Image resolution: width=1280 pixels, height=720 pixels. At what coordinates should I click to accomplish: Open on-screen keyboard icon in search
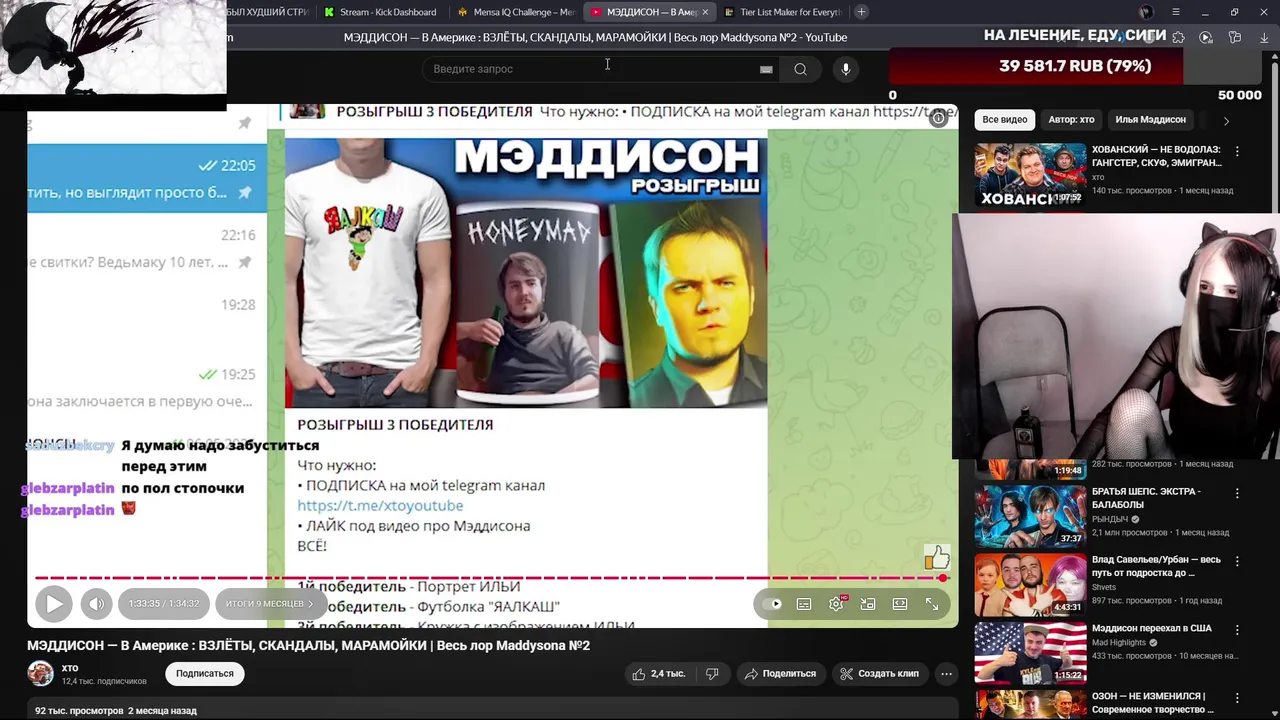coord(766,69)
